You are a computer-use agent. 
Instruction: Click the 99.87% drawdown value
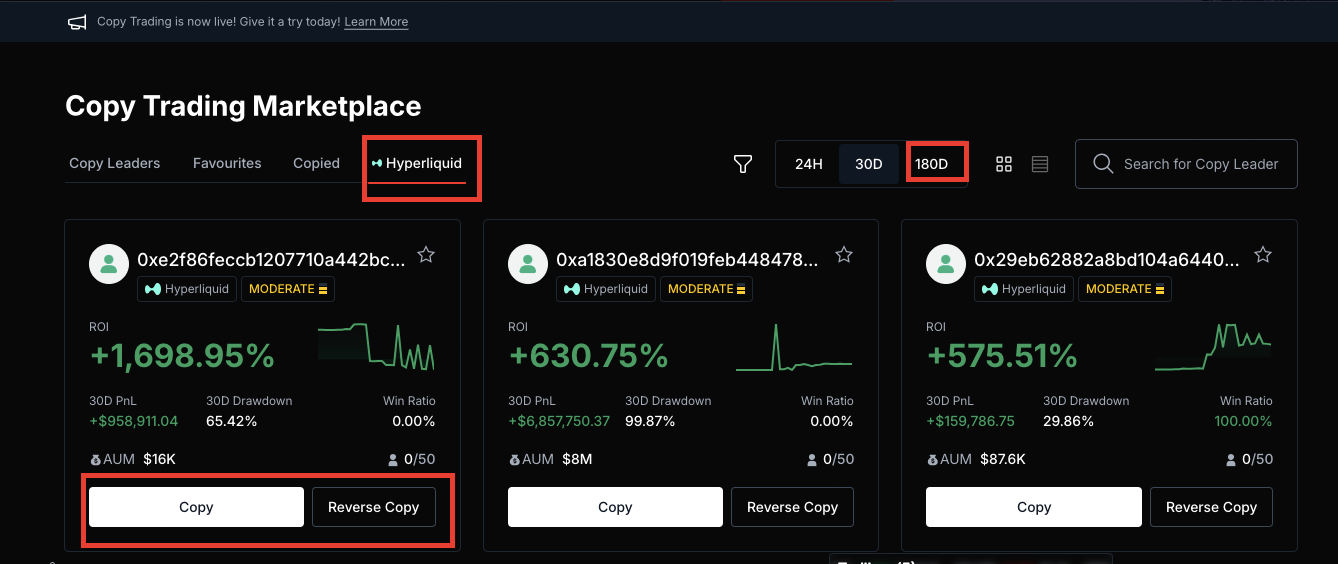point(650,421)
